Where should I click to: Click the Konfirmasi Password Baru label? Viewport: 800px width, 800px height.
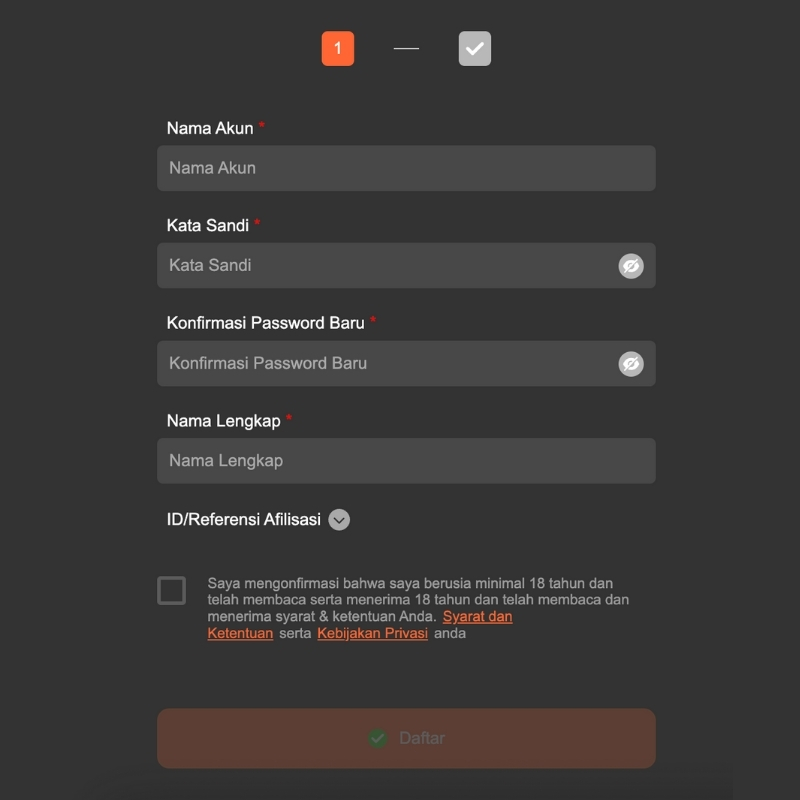(265, 323)
